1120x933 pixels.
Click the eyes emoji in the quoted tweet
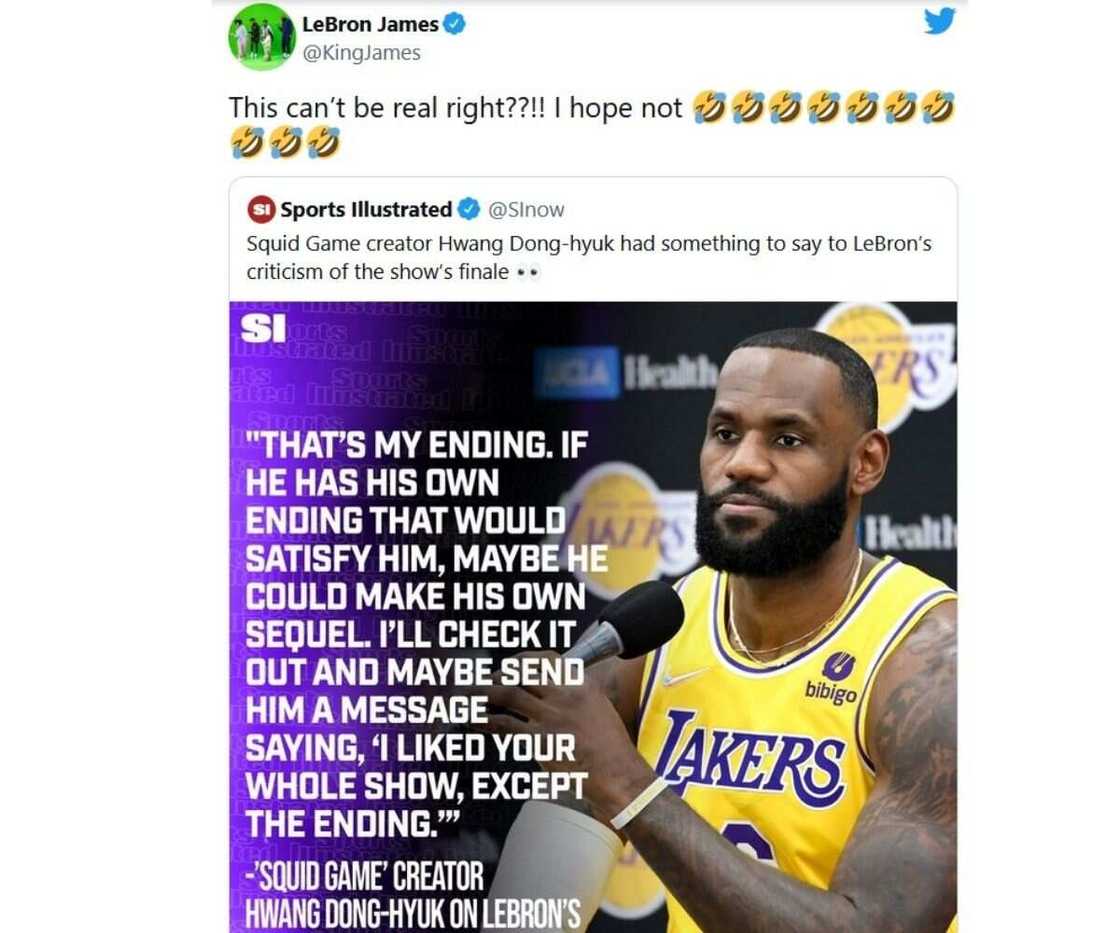click(x=528, y=271)
